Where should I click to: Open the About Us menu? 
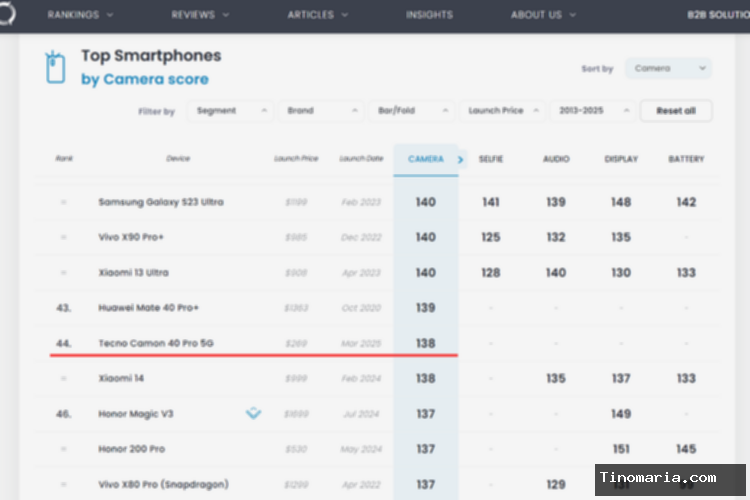pos(543,15)
